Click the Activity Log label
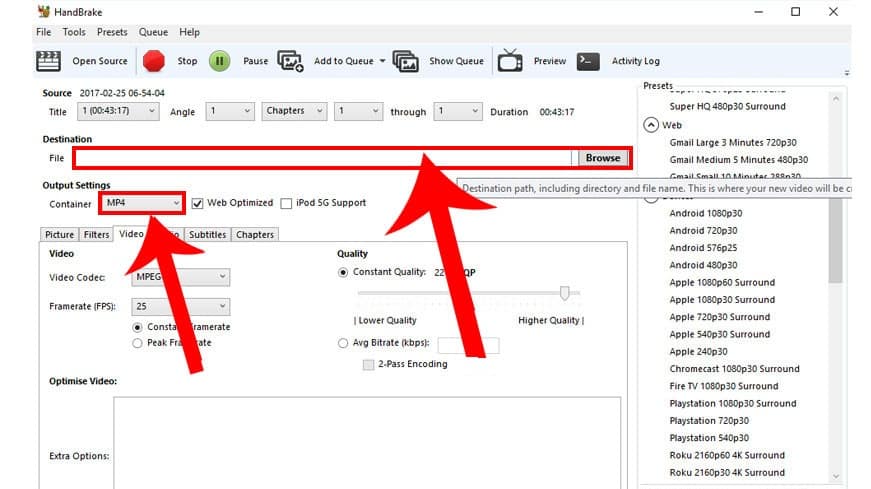The image size is (871, 489). coord(635,61)
